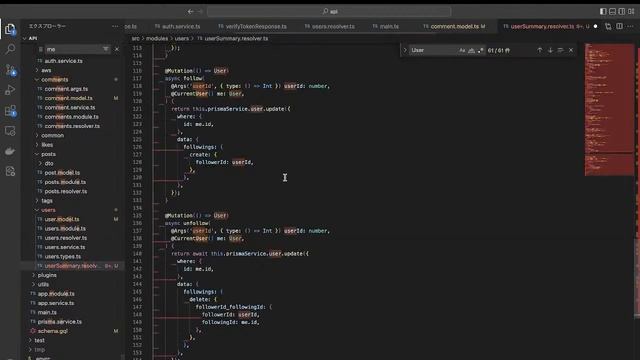Viewport: 640px width, 360px height.
Task: Toggle filter mode in explorer search box
Action: (106, 49)
